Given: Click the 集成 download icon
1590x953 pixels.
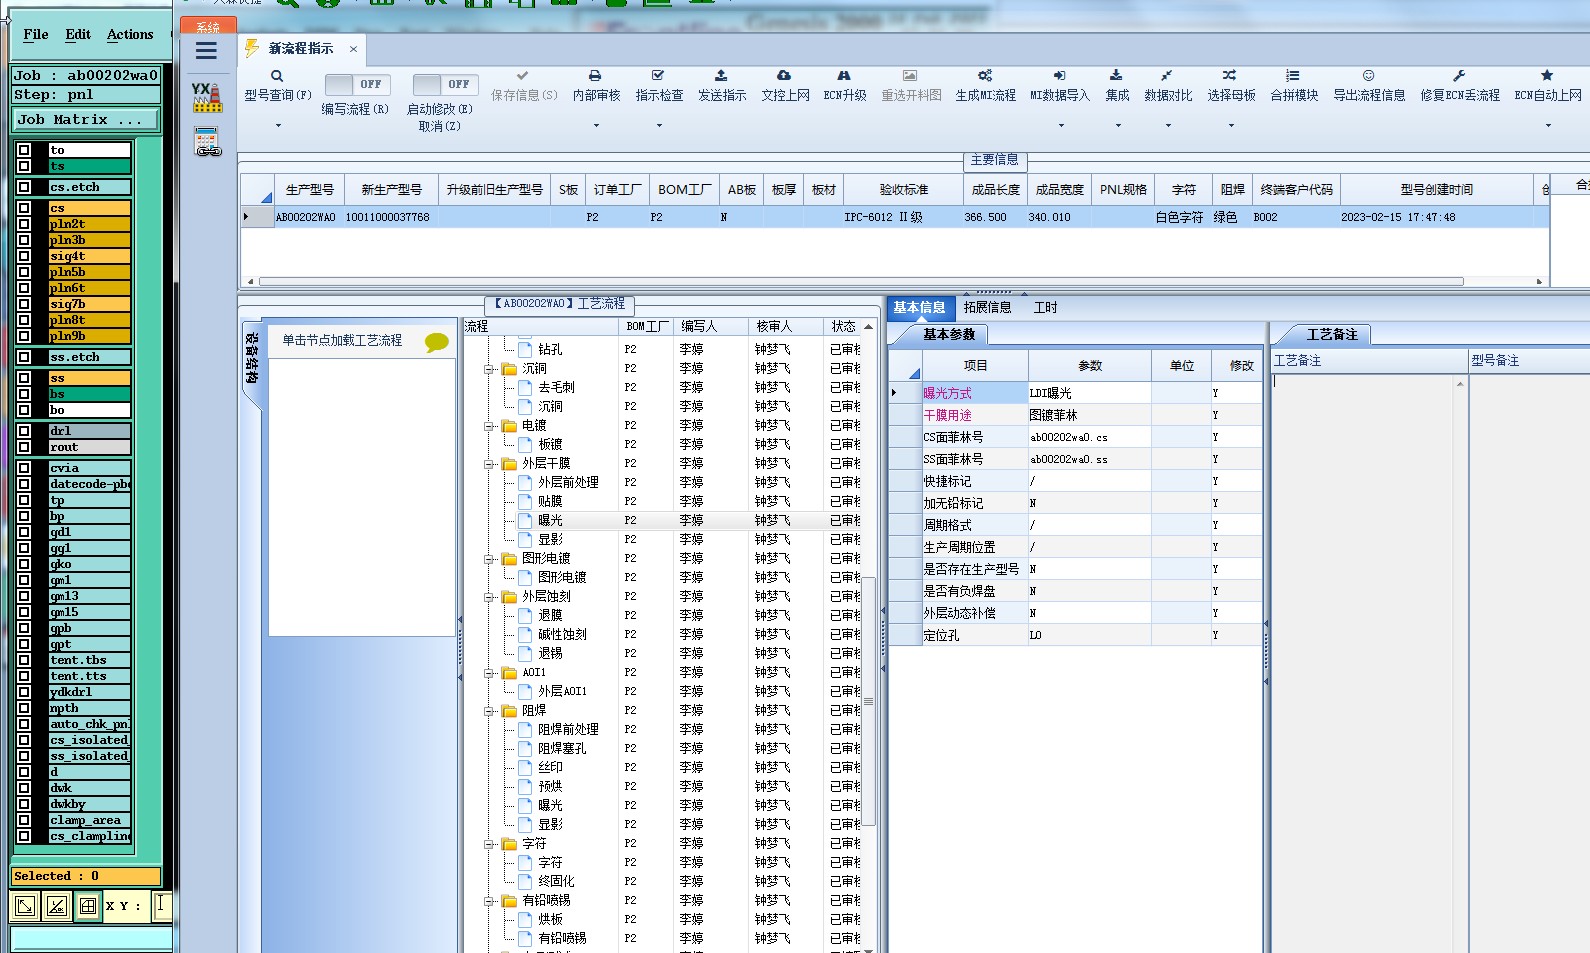Looking at the screenshot, I should pyautogui.click(x=1116, y=75).
